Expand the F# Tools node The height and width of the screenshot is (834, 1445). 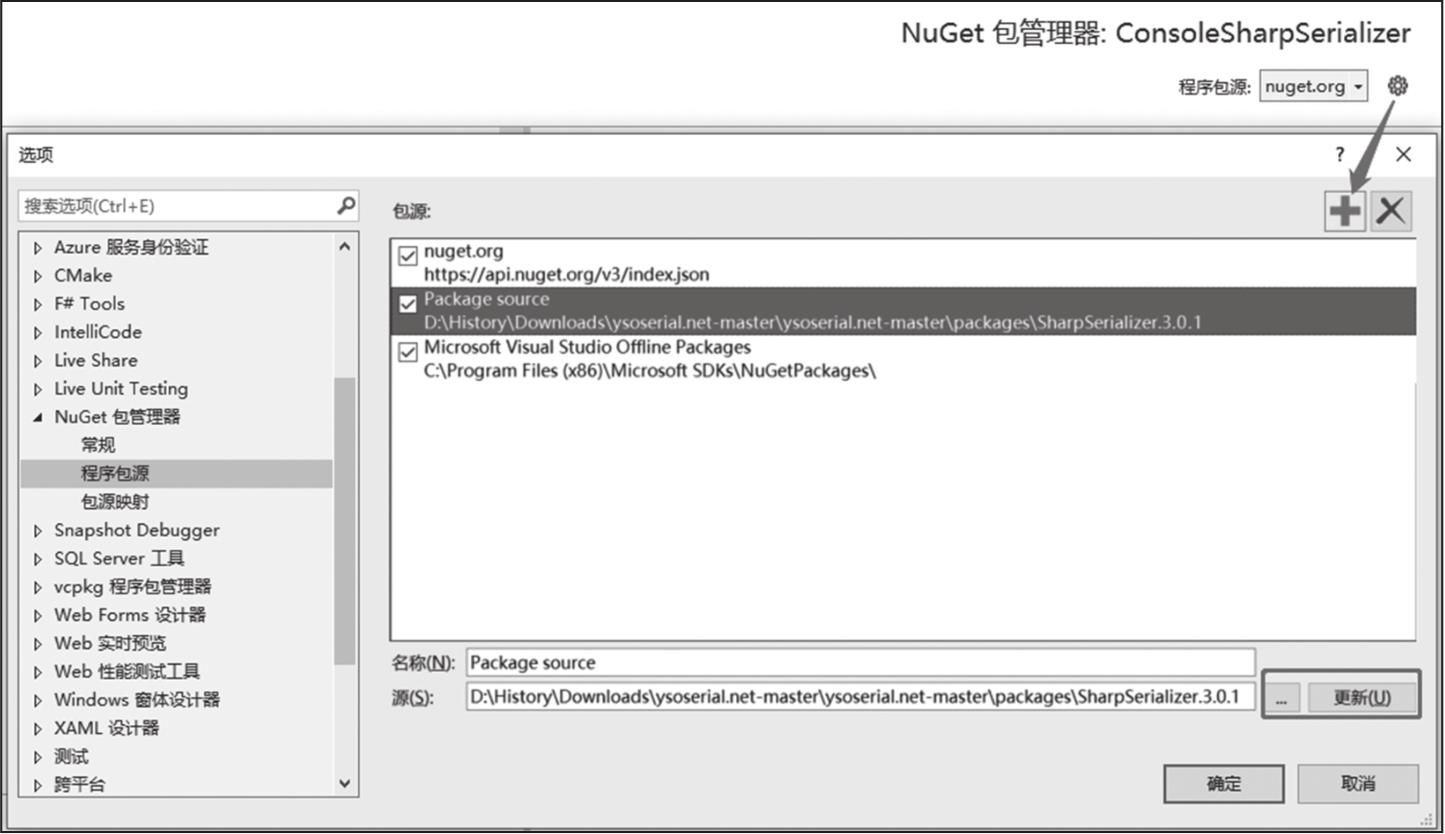point(38,304)
